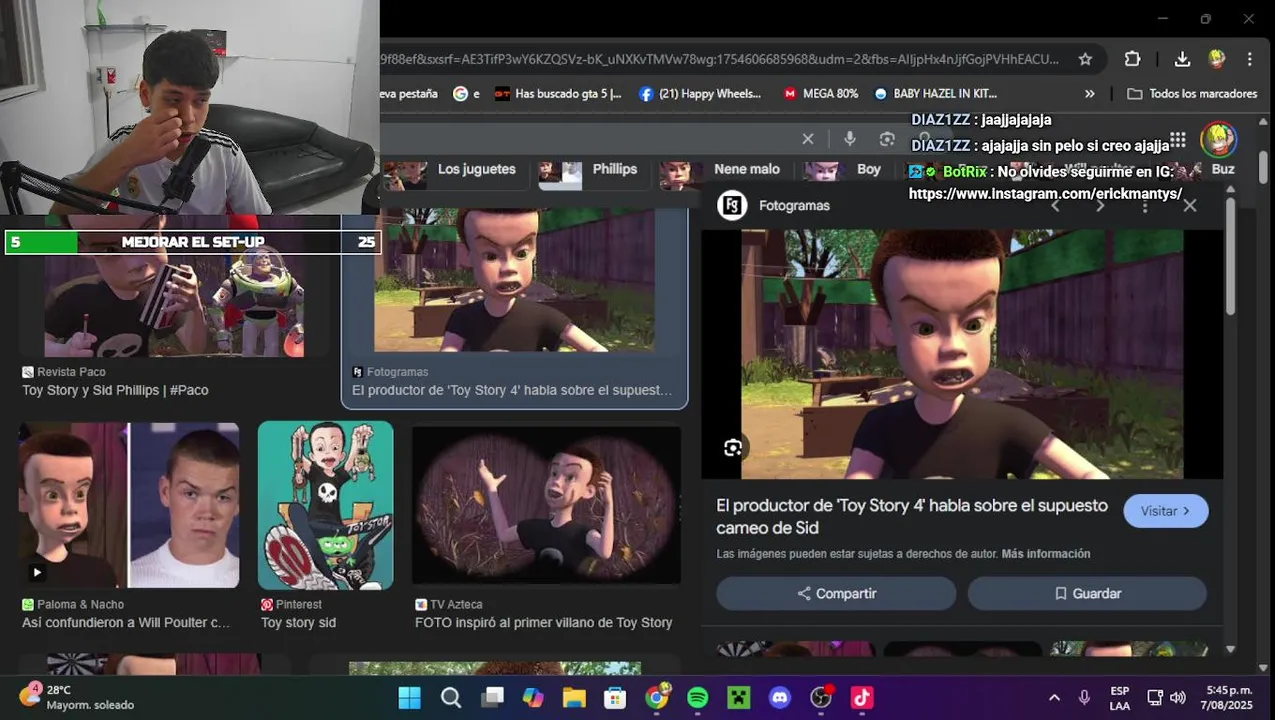The width and height of the screenshot is (1275, 720).
Task: Open the Paloma & Nacho Will Poulter thumbnail
Action: coord(129,505)
